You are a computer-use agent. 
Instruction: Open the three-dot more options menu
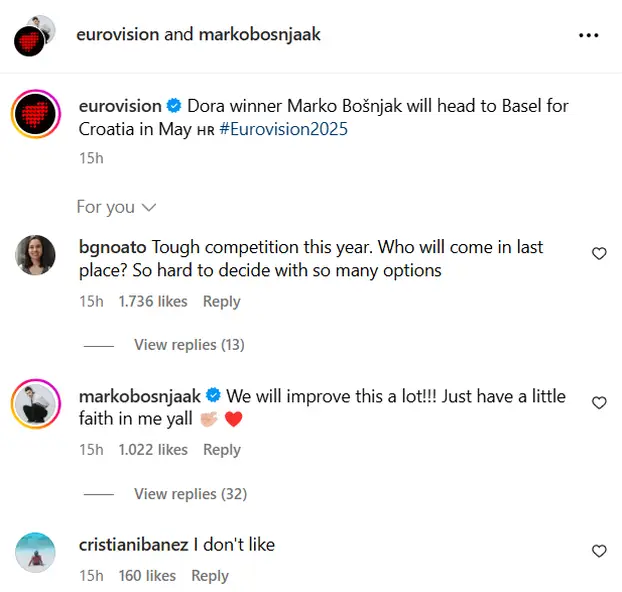pos(588,35)
